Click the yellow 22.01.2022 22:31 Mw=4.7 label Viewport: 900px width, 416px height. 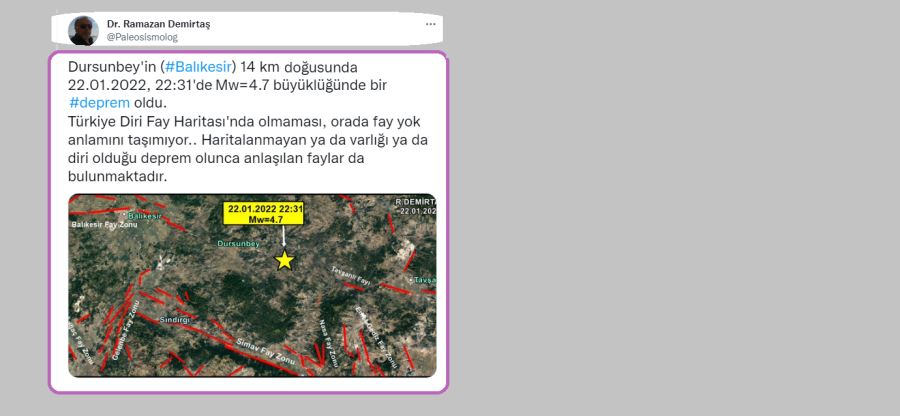coord(263,213)
